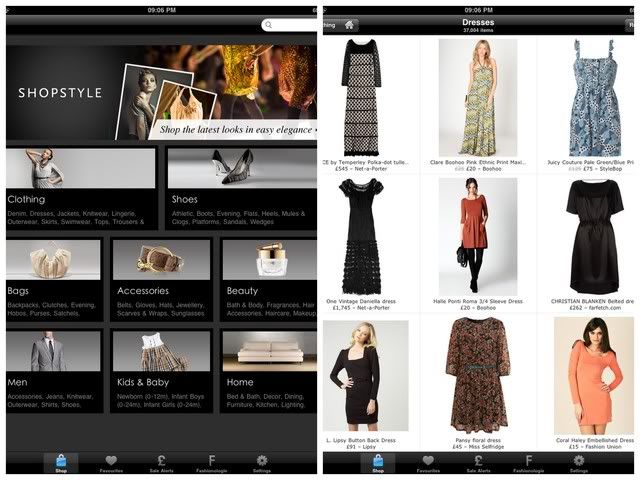The height and width of the screenshot is (480, 640).
Task: Open the Home category
Action: click(269, 371)
